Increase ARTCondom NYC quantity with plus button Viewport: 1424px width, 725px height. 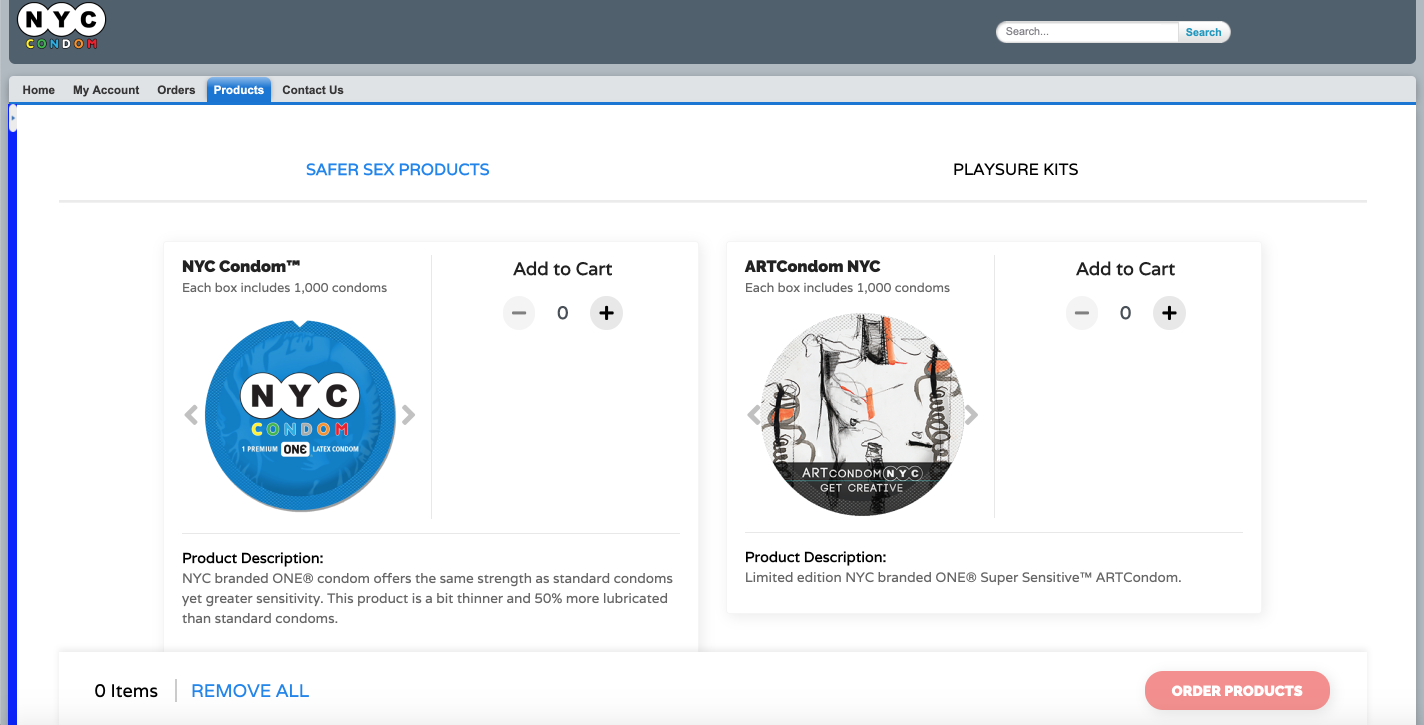pos(1169,313)
